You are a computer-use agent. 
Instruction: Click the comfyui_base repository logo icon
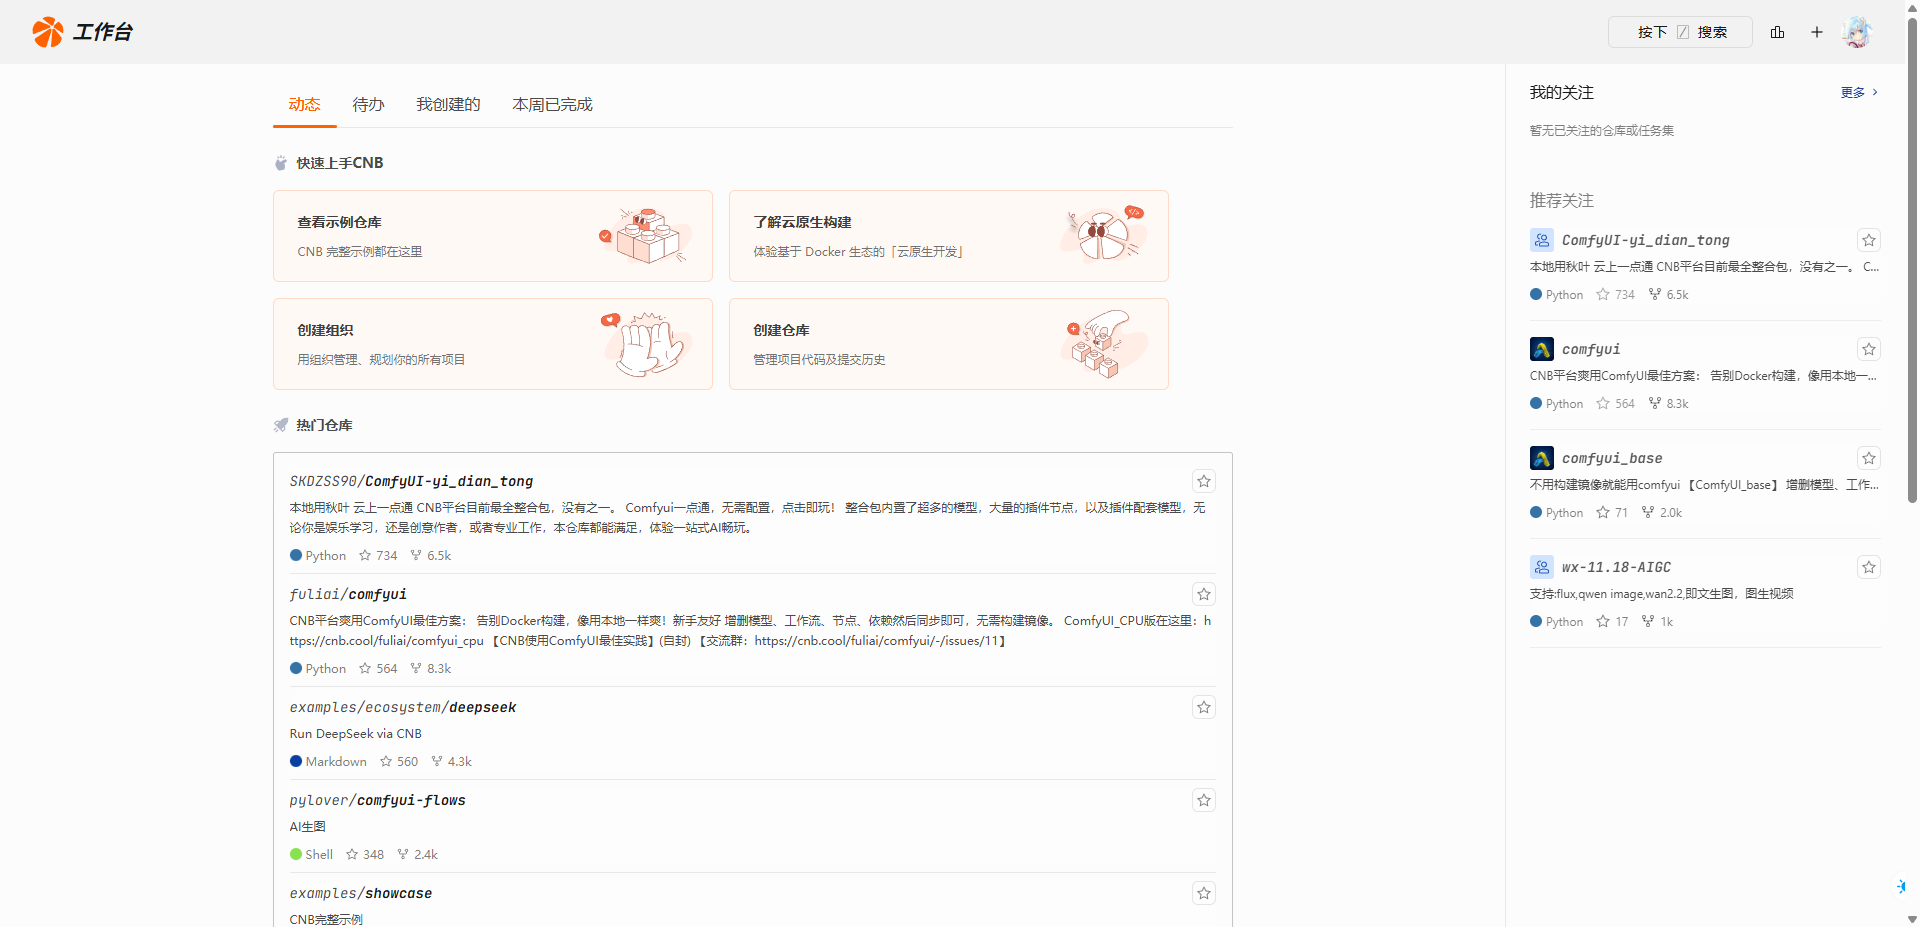click(x=1541, y=458)
